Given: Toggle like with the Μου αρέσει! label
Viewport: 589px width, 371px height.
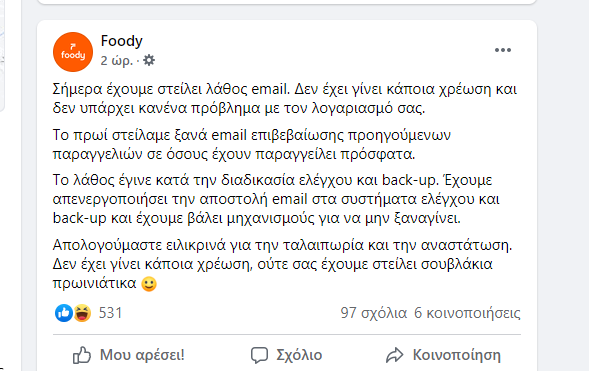Looking at the screenshot, I should point(142,355).
